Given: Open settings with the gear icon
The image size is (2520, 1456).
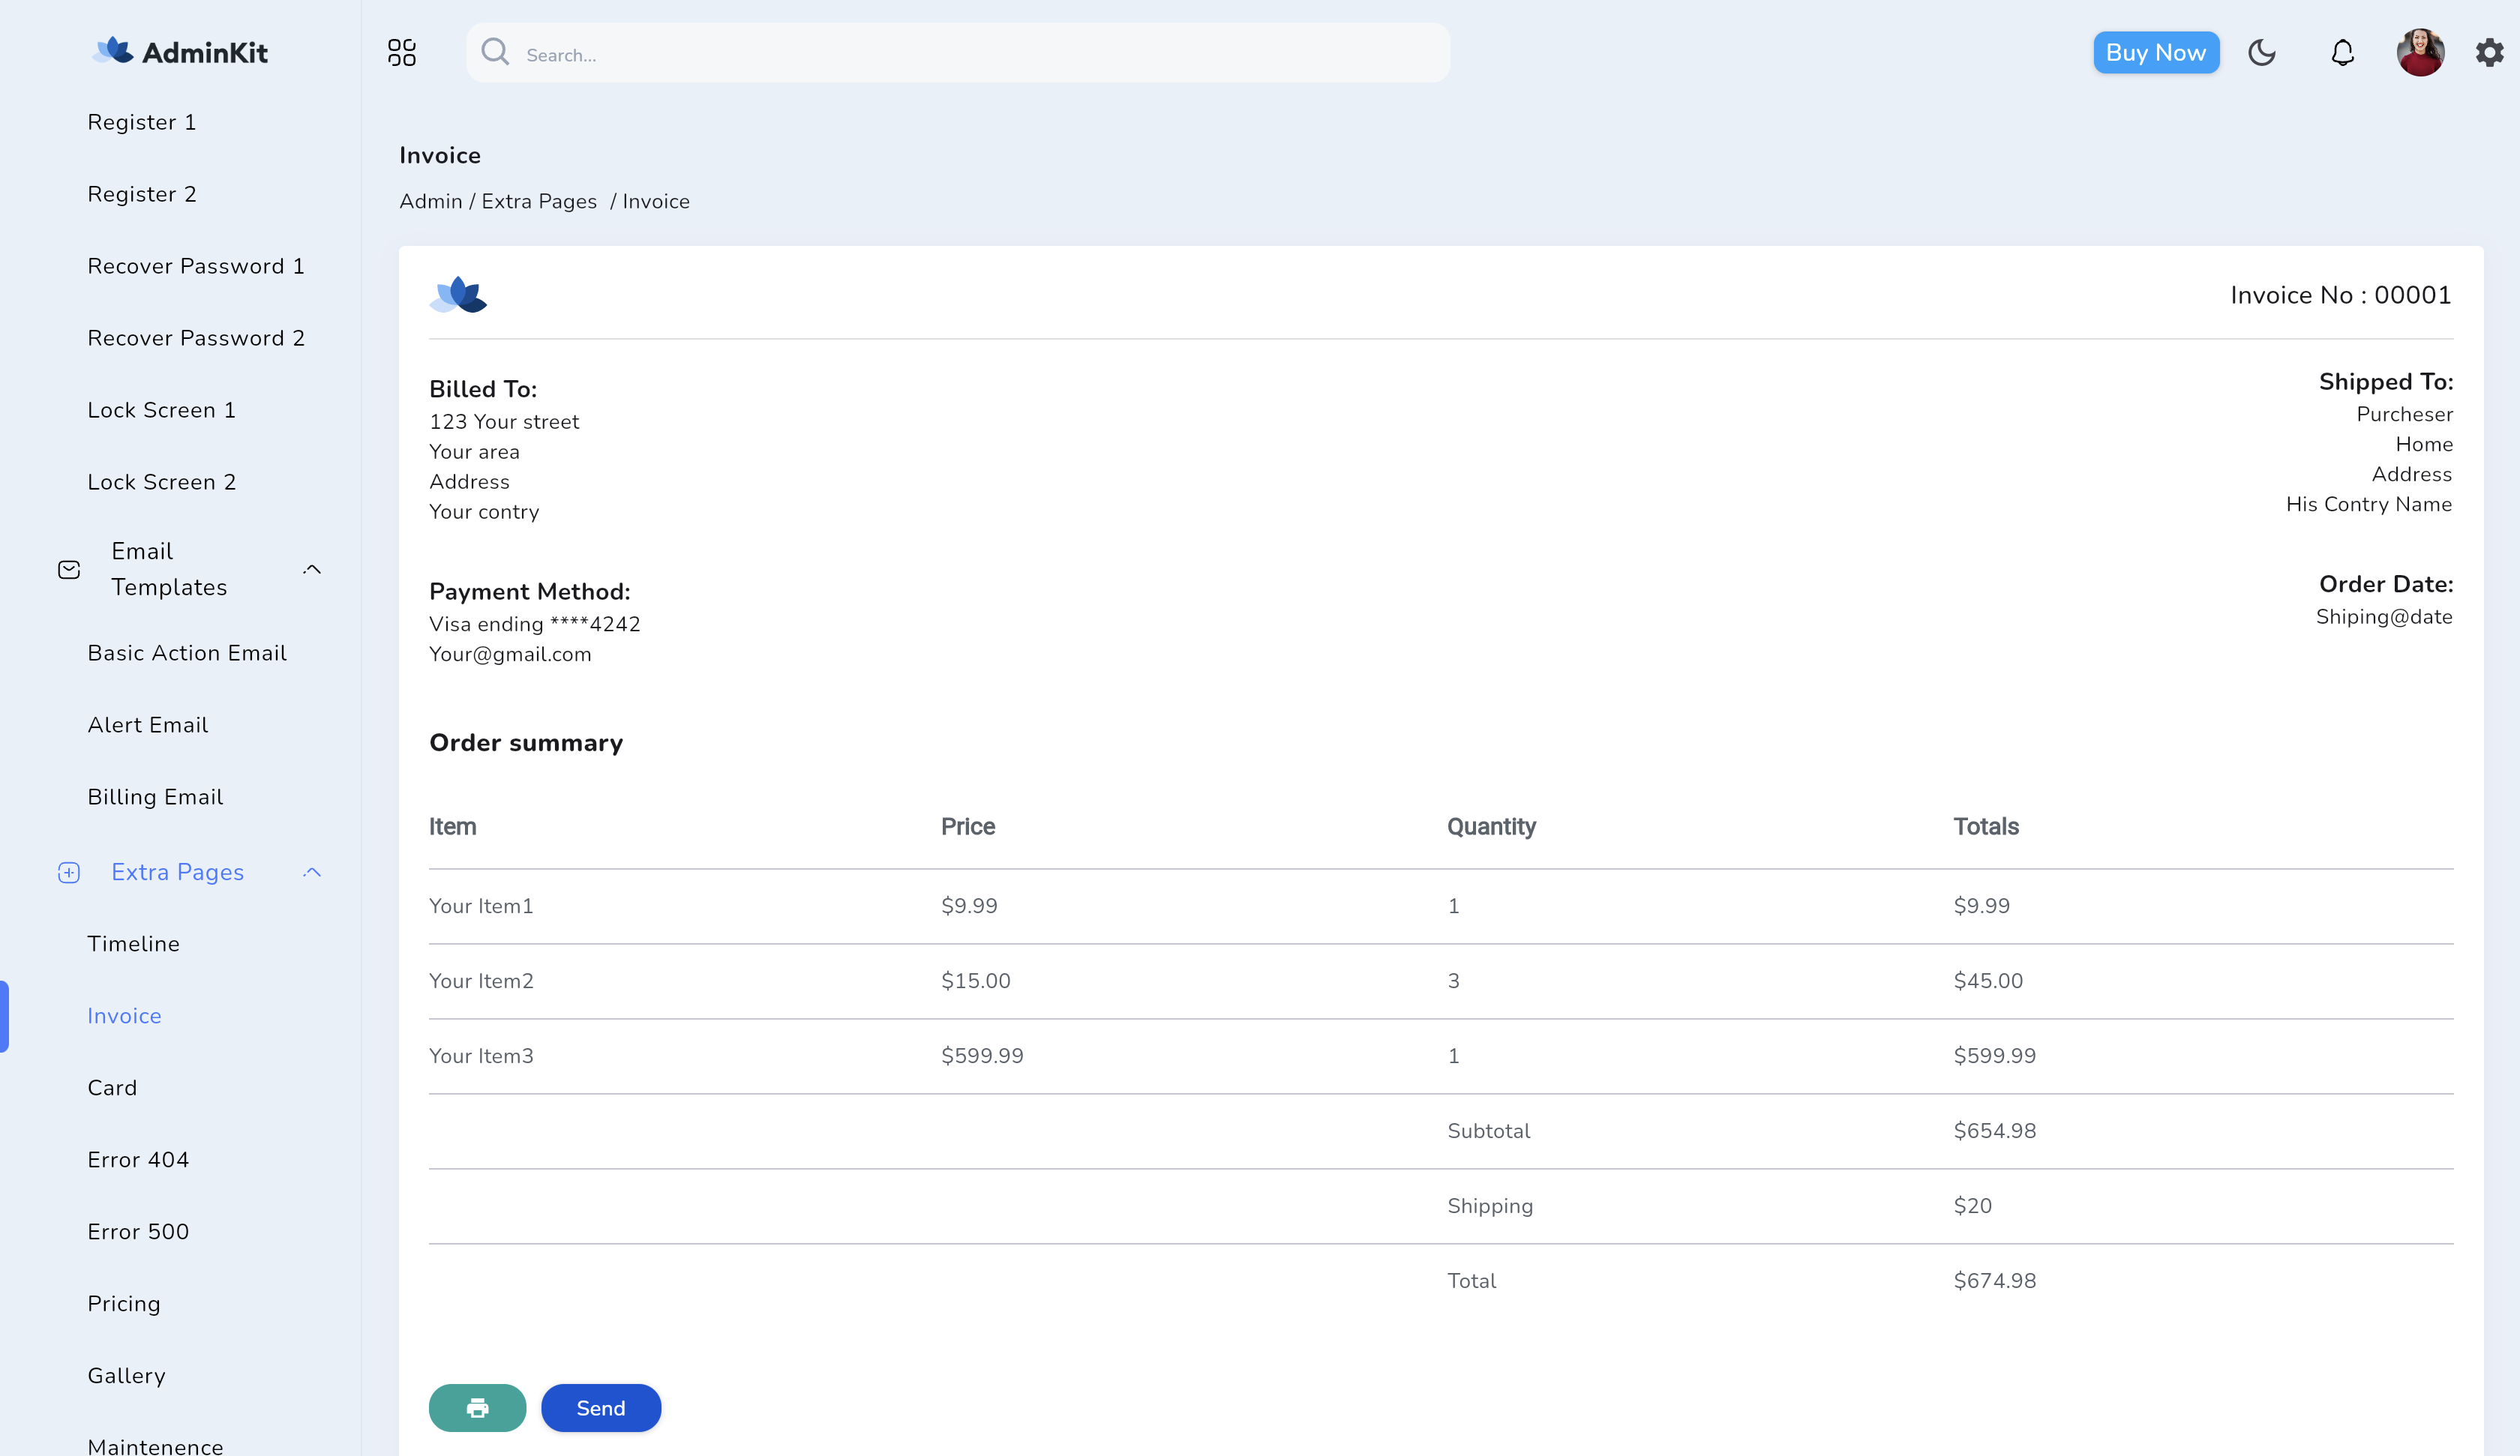Looking at the screenshot, I should [x=2489, y=52].
